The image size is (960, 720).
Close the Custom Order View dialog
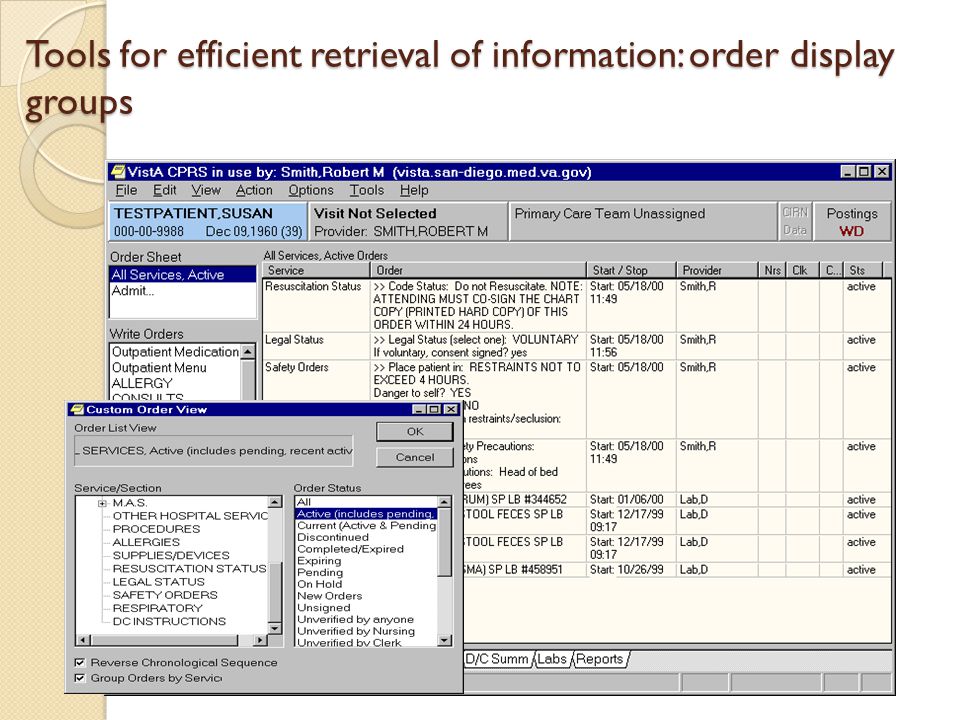(451, 409)
